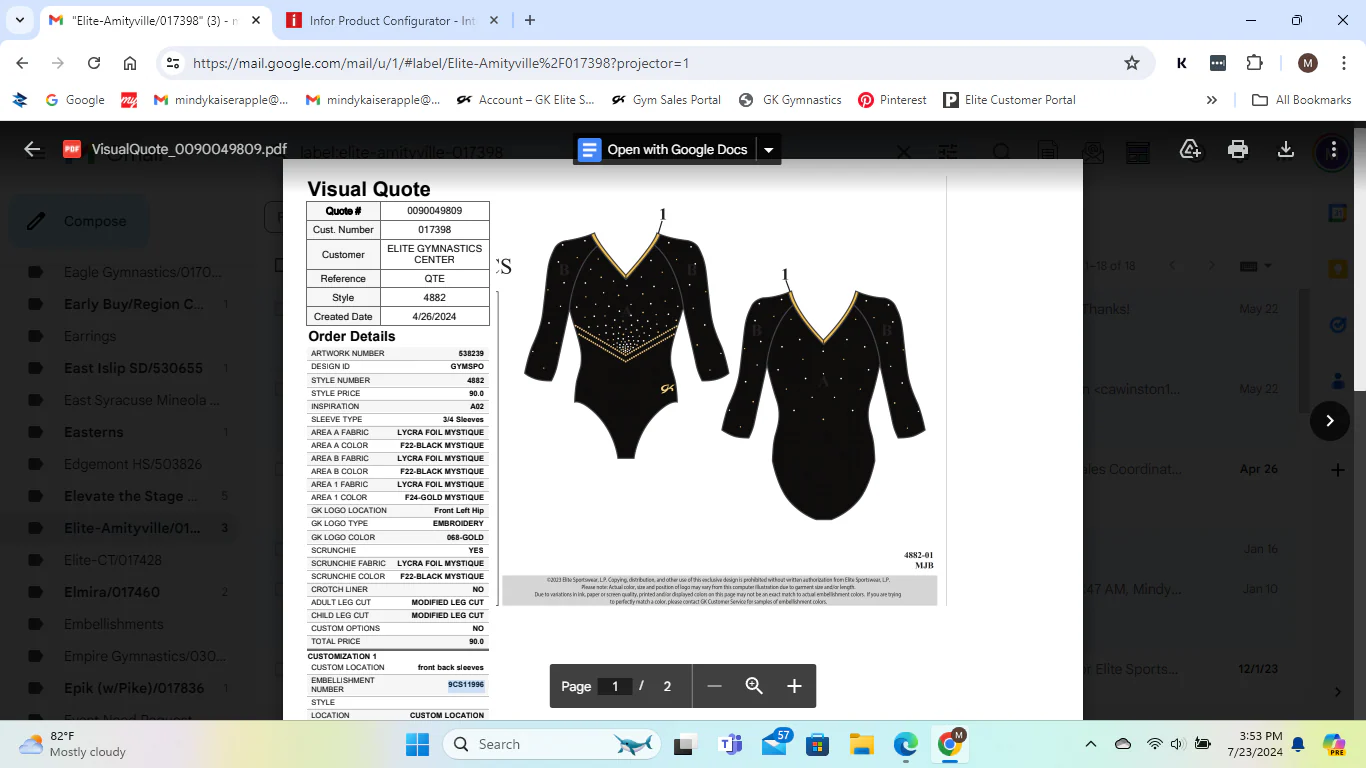Open weather widget showing 82°F

[75, 744]
